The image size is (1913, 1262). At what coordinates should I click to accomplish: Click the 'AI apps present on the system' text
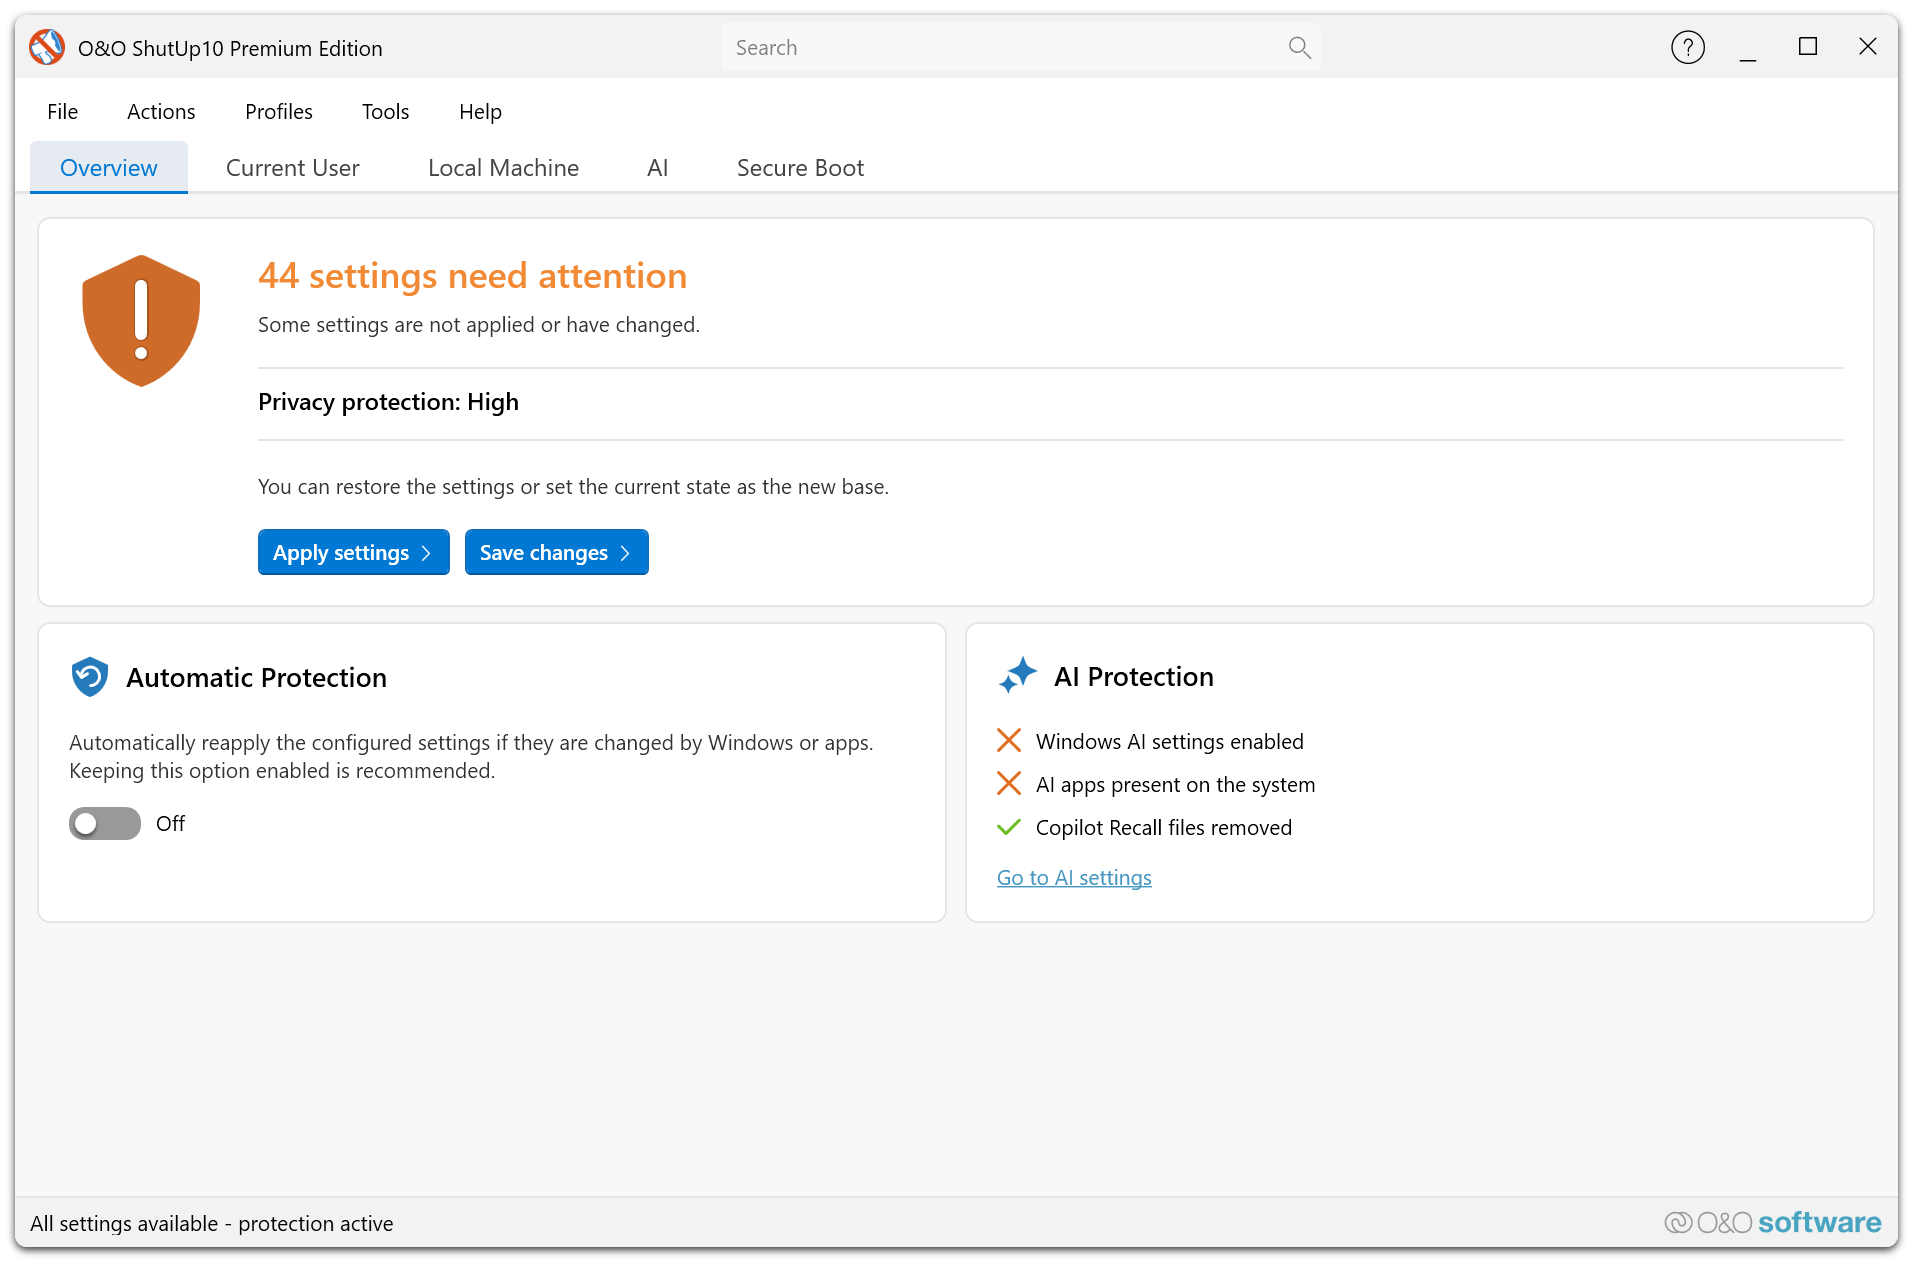[1175, 784]
